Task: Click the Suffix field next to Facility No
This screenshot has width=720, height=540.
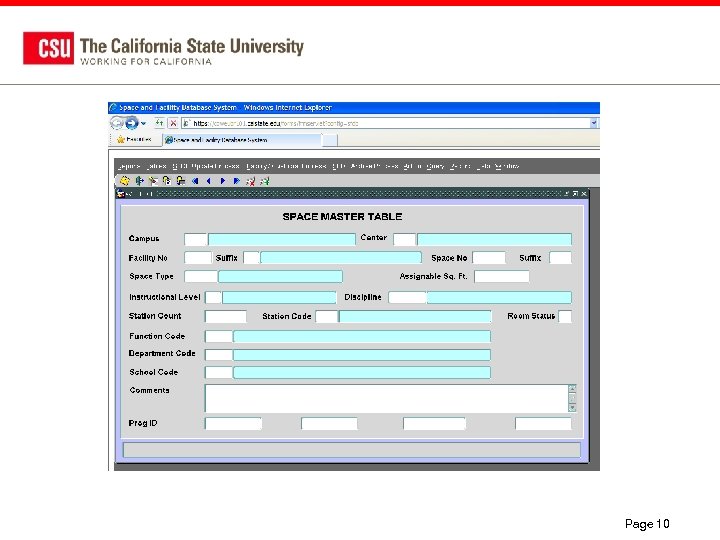Action: [251, 258]
